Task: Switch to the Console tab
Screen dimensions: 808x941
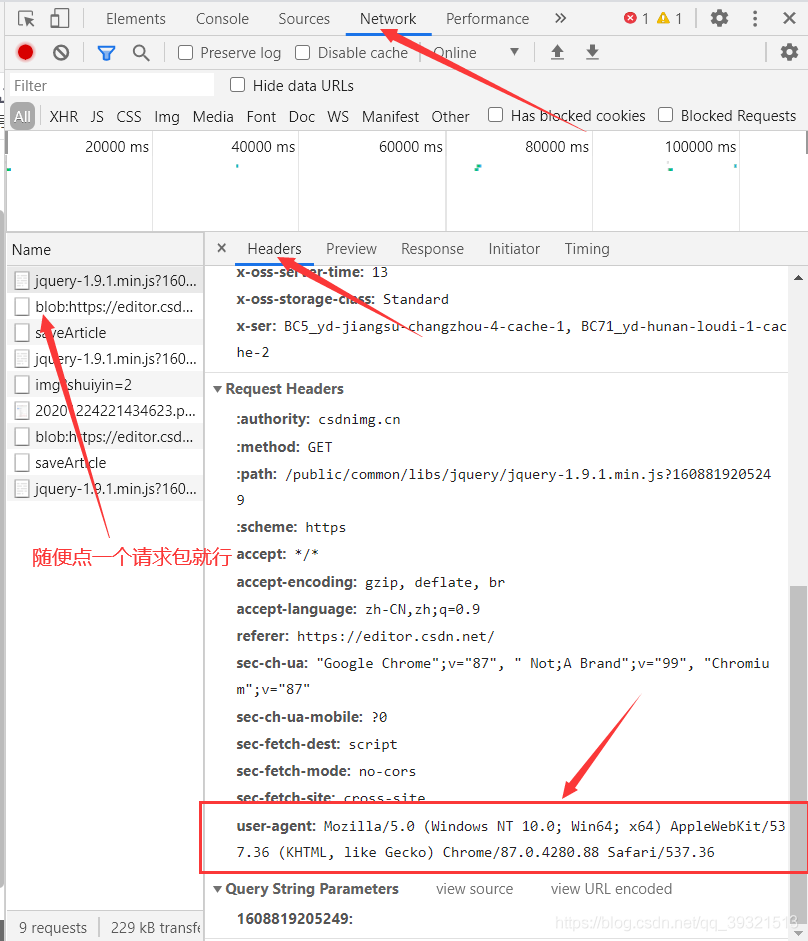Action: pos(222,19)
